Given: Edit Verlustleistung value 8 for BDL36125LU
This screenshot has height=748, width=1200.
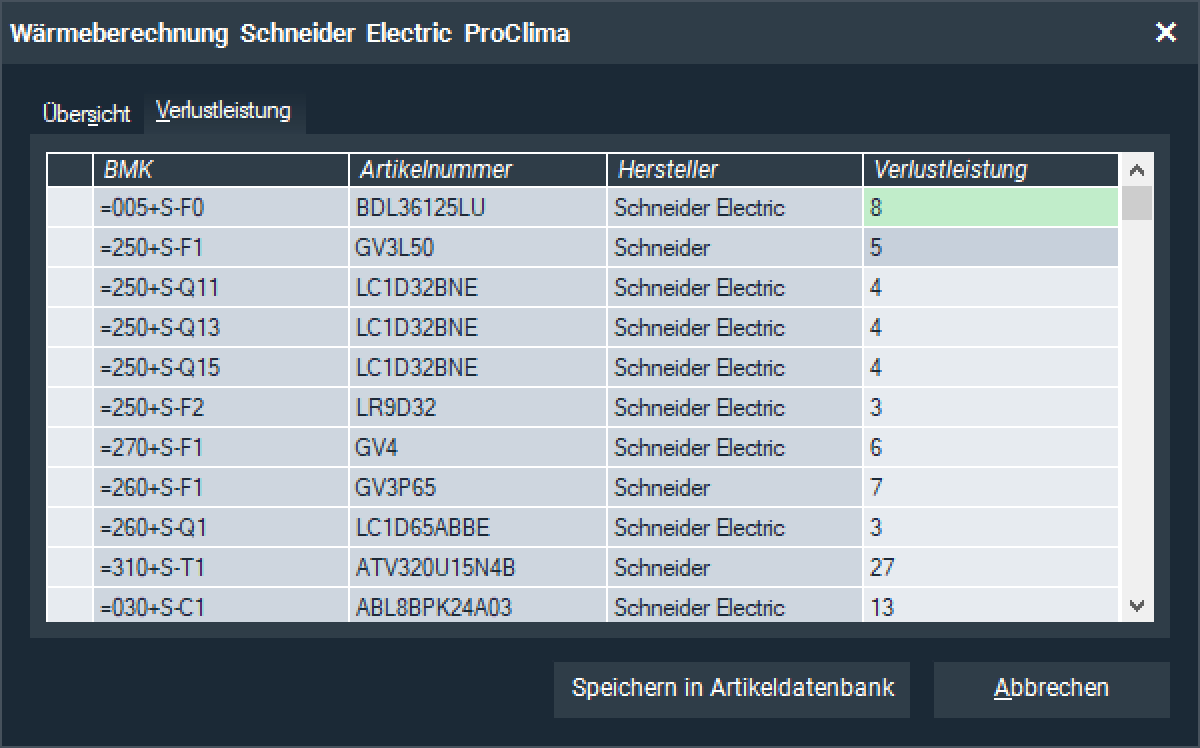Looking at the screenshot, I should pyautogui.click(x=990, y=208).
